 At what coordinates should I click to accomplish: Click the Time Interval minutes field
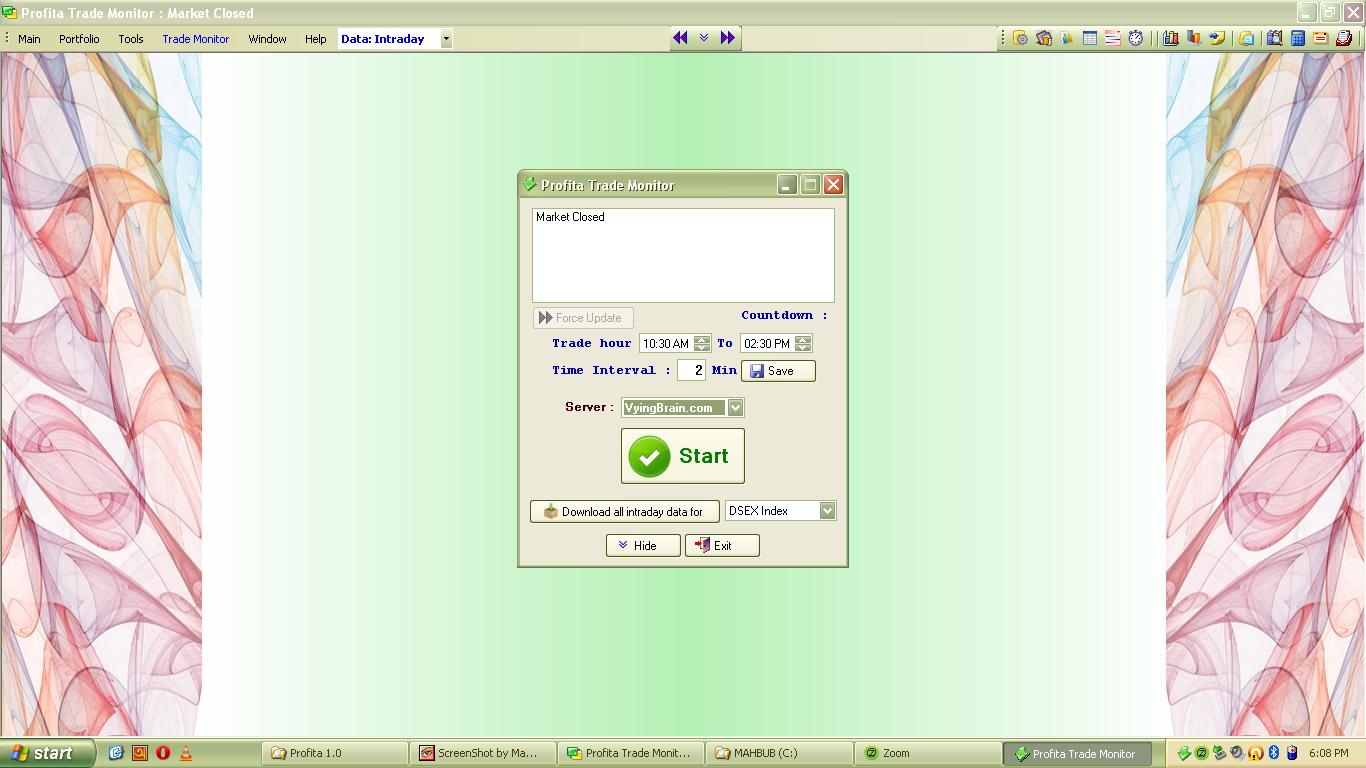[x=691, y=370]
